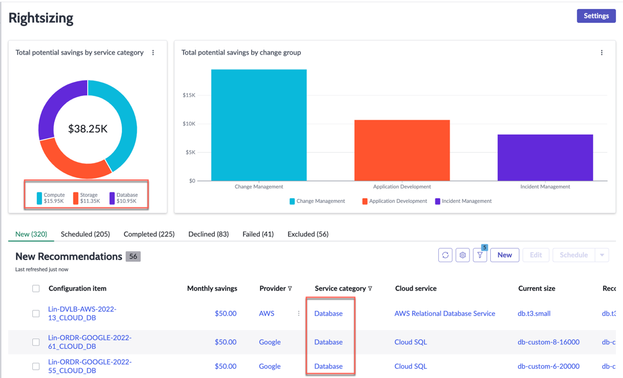Viewport: 623px width, 378px height.
Task: Open the service category chart options menu
Action: pyautogui.click(x=153, y=52)
